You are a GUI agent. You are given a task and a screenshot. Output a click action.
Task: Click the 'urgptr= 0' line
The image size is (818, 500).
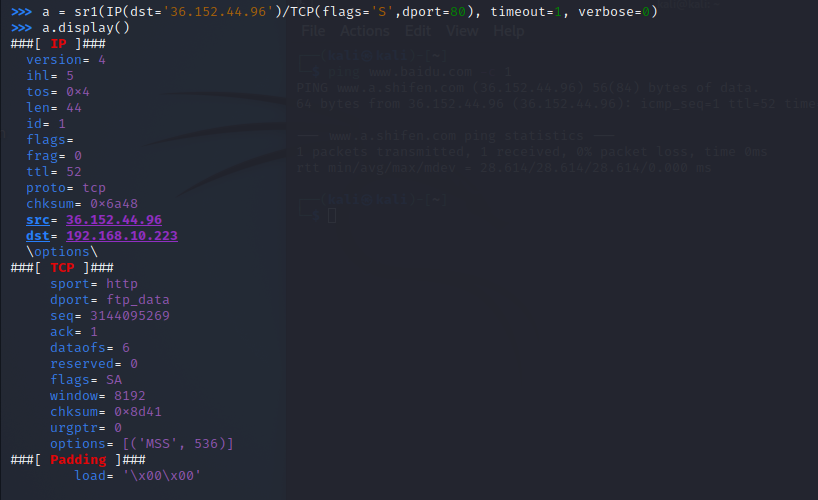click(86, 428)
